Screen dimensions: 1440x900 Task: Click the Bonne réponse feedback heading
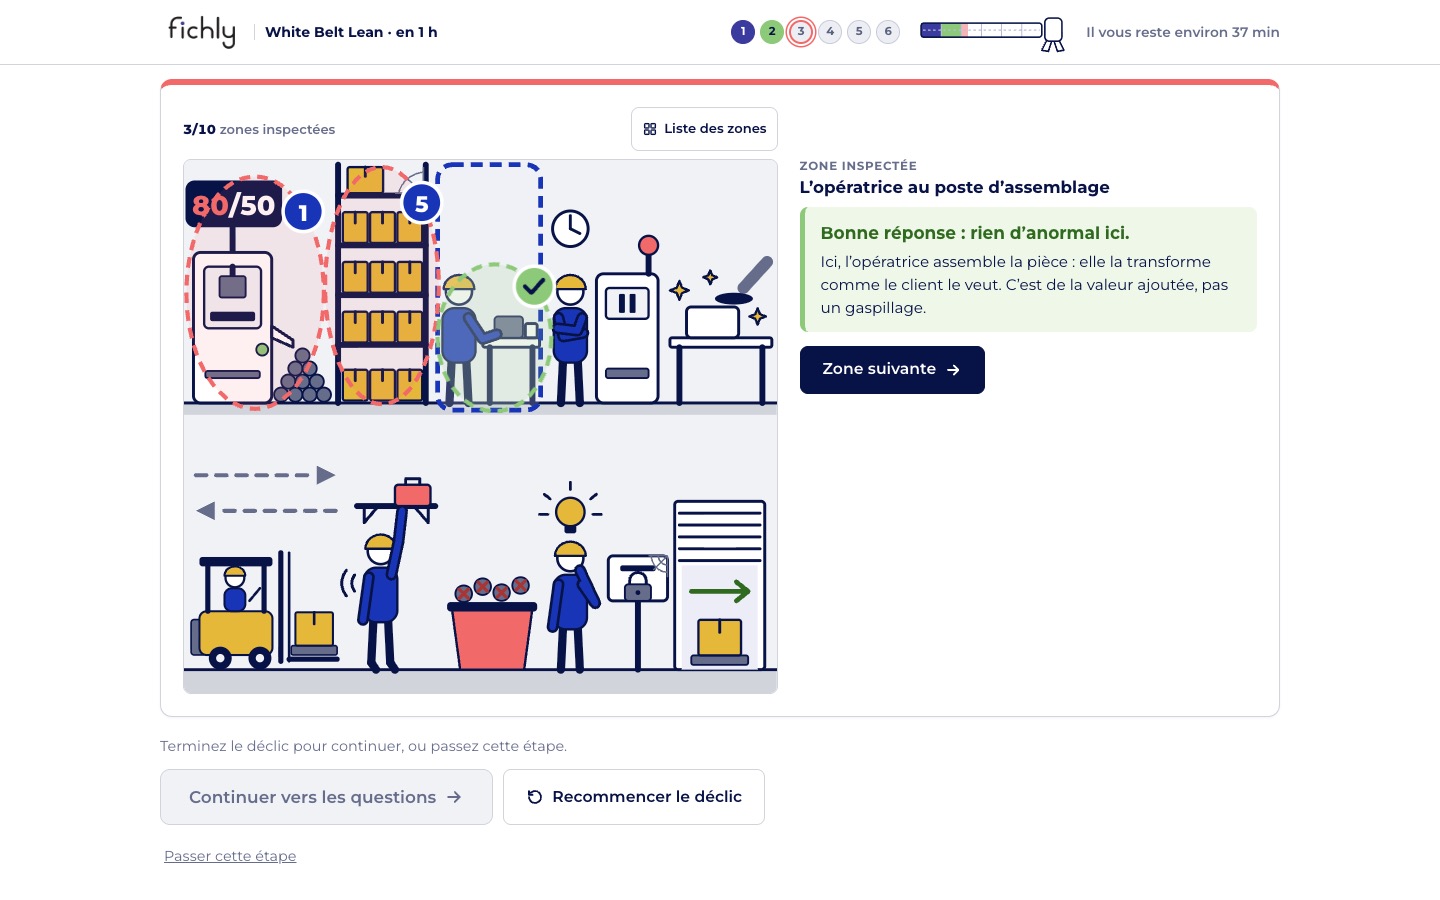pyautogui.click(x=975, y=233)
